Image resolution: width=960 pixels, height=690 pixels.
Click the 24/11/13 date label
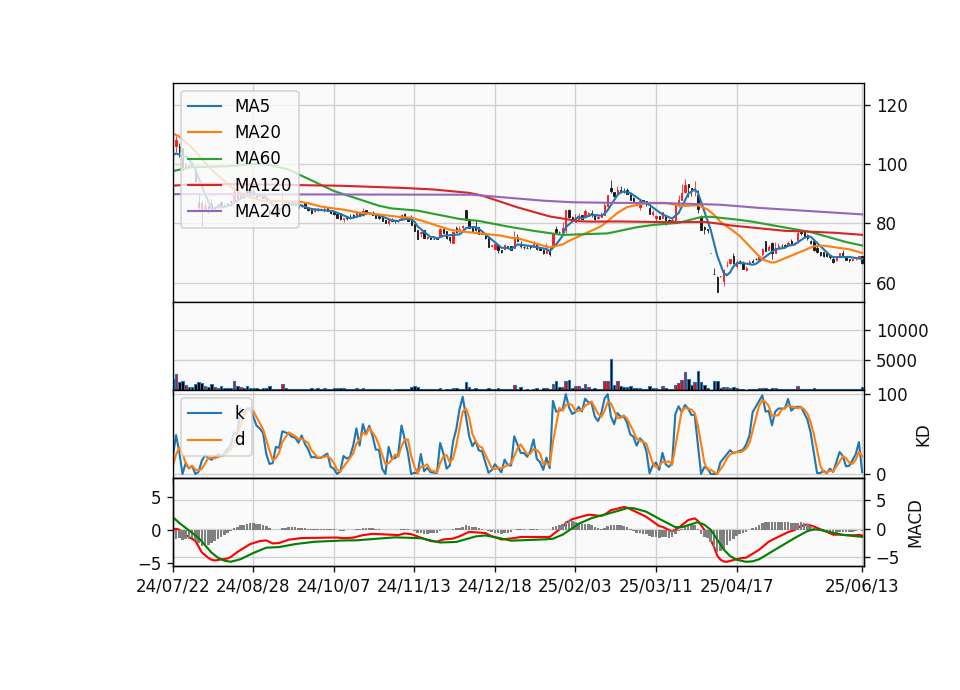[x=414, y=586]
